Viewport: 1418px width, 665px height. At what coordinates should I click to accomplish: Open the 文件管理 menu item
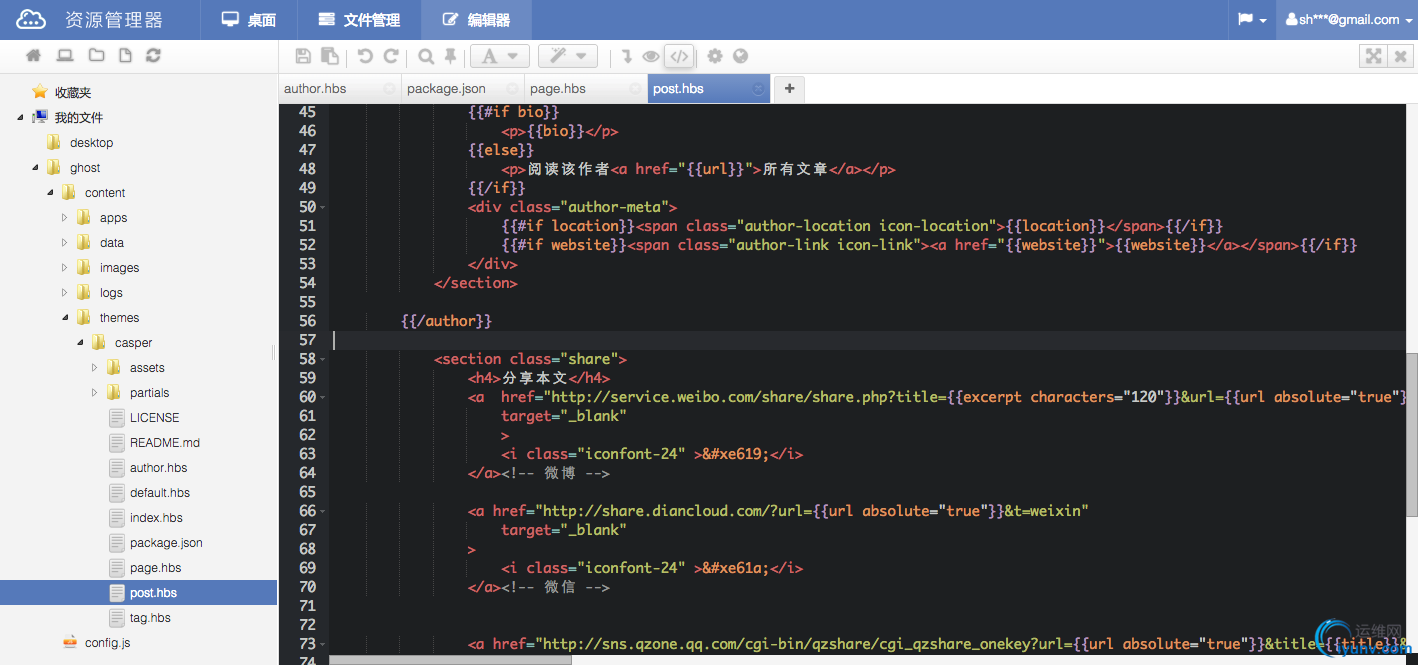click(359, 20)
